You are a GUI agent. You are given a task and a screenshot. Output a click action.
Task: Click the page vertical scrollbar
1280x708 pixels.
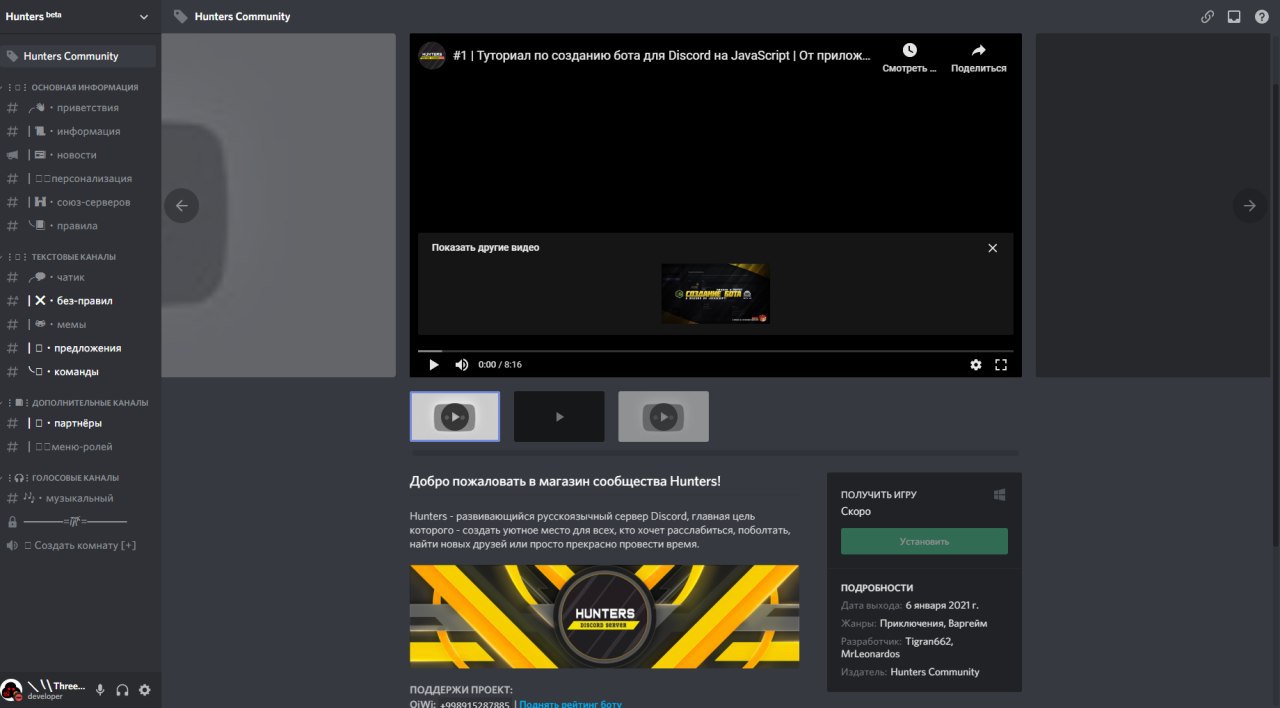1275,313
